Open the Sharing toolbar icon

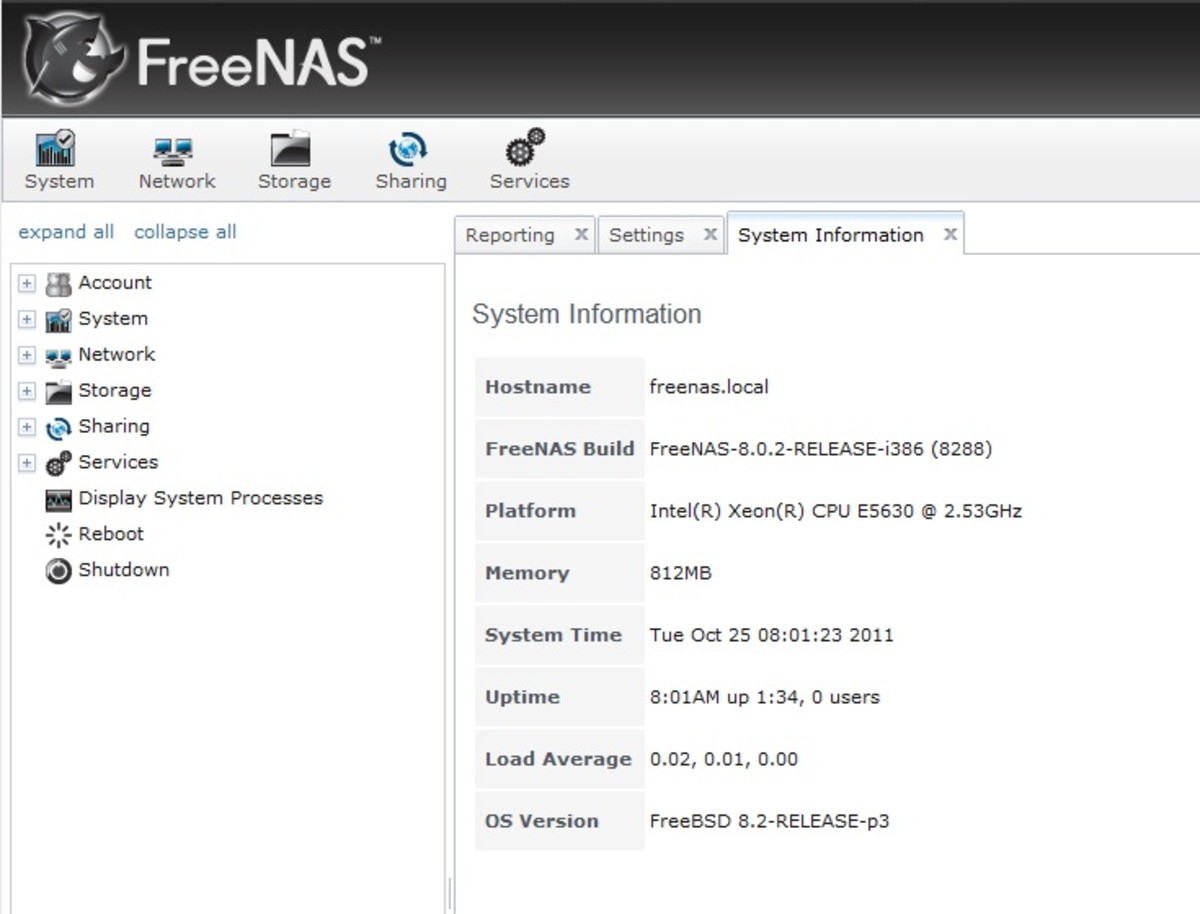[411, 158]
